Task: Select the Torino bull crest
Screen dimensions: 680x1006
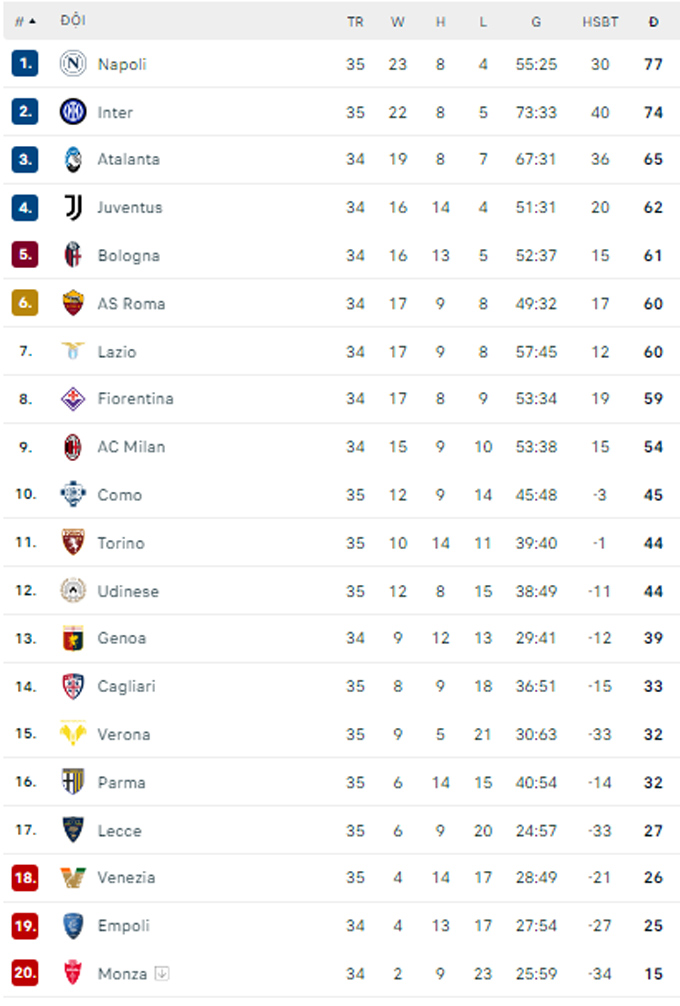Action: click(x=72, y=542)
